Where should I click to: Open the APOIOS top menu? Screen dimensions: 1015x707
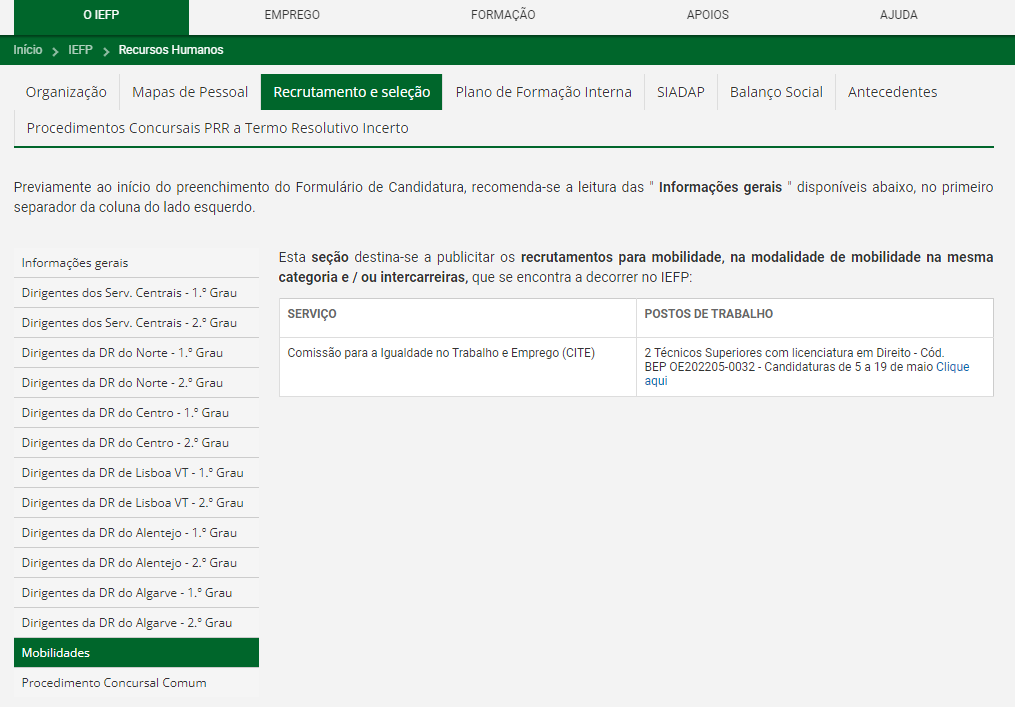click(708, 15)
